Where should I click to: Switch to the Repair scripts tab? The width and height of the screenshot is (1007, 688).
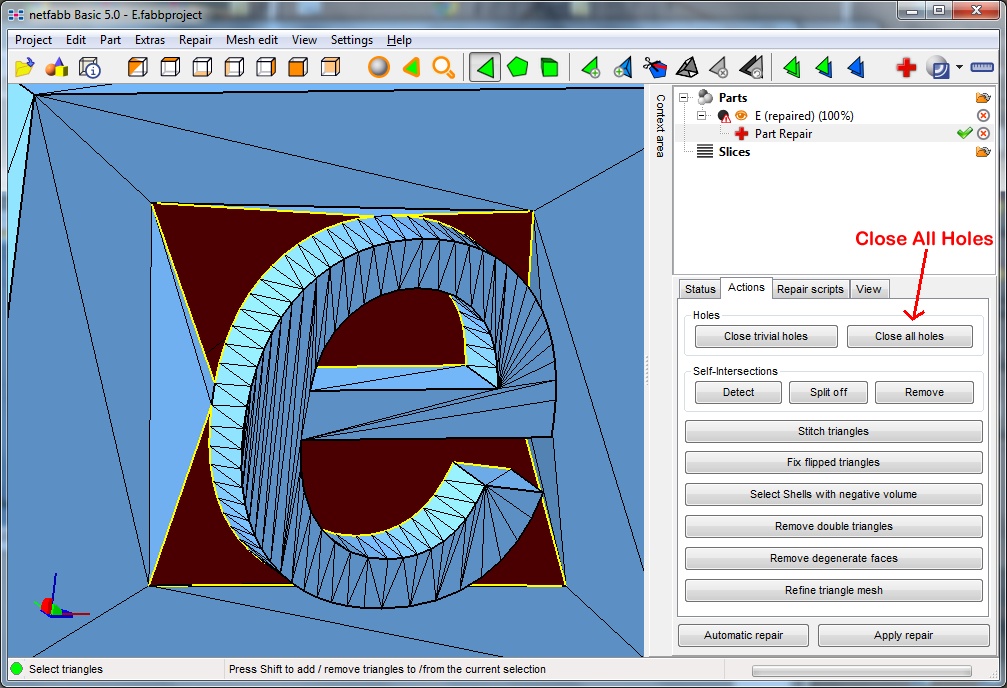pyautogui.click(x=810, y=289)
